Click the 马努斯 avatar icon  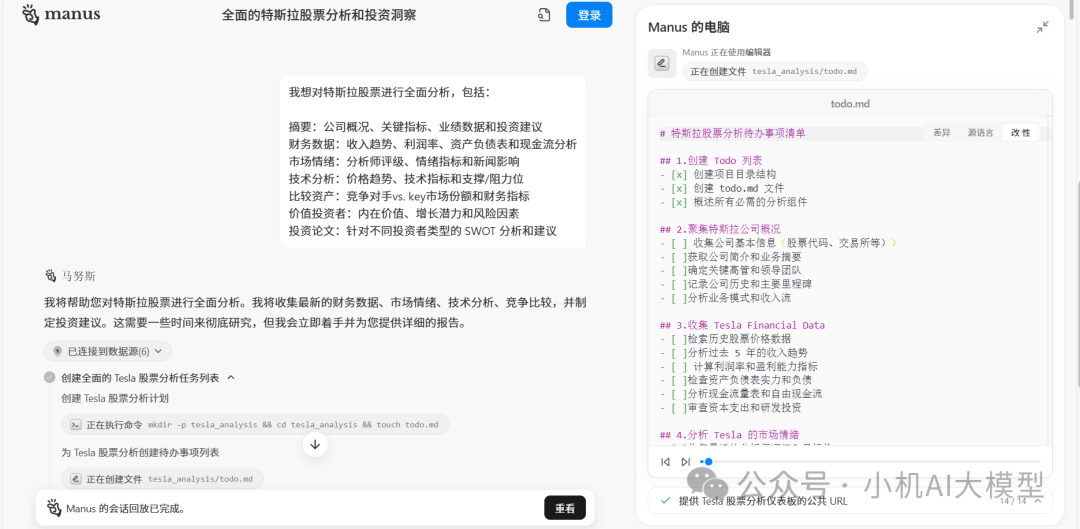[x=50, y=276]
